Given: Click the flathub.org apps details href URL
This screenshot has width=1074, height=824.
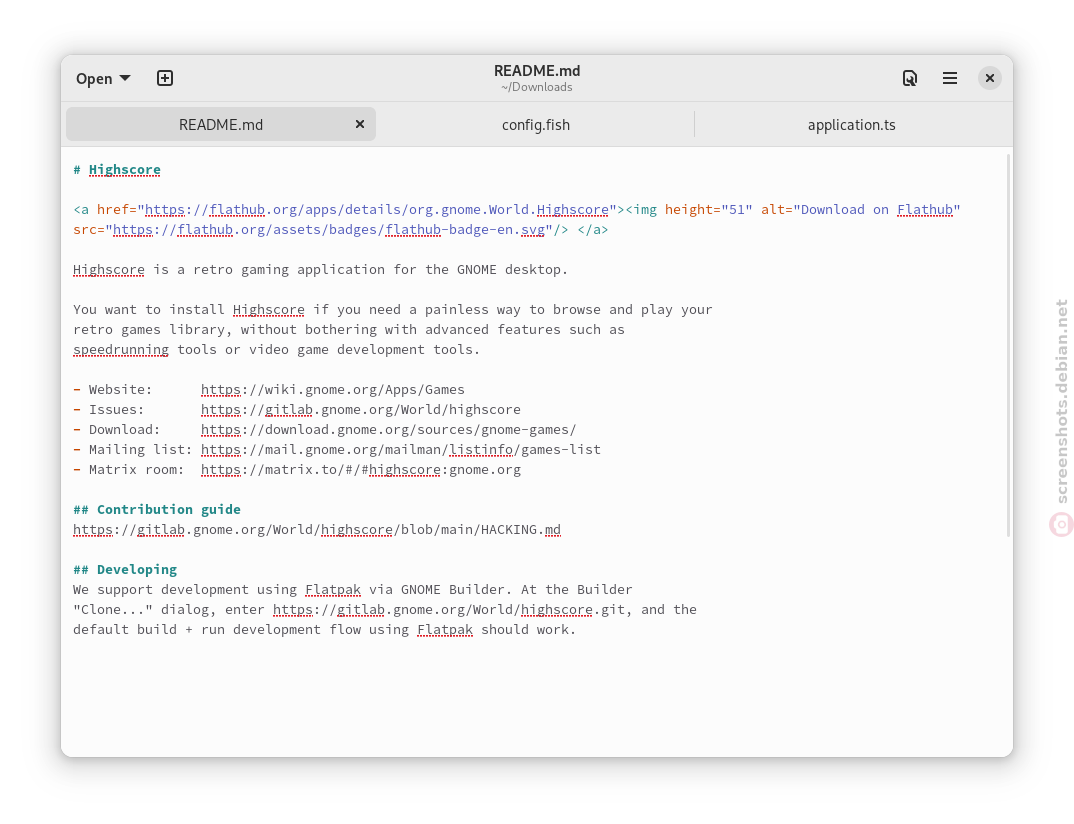Looking at the screenshot, I should coord(377,210).
